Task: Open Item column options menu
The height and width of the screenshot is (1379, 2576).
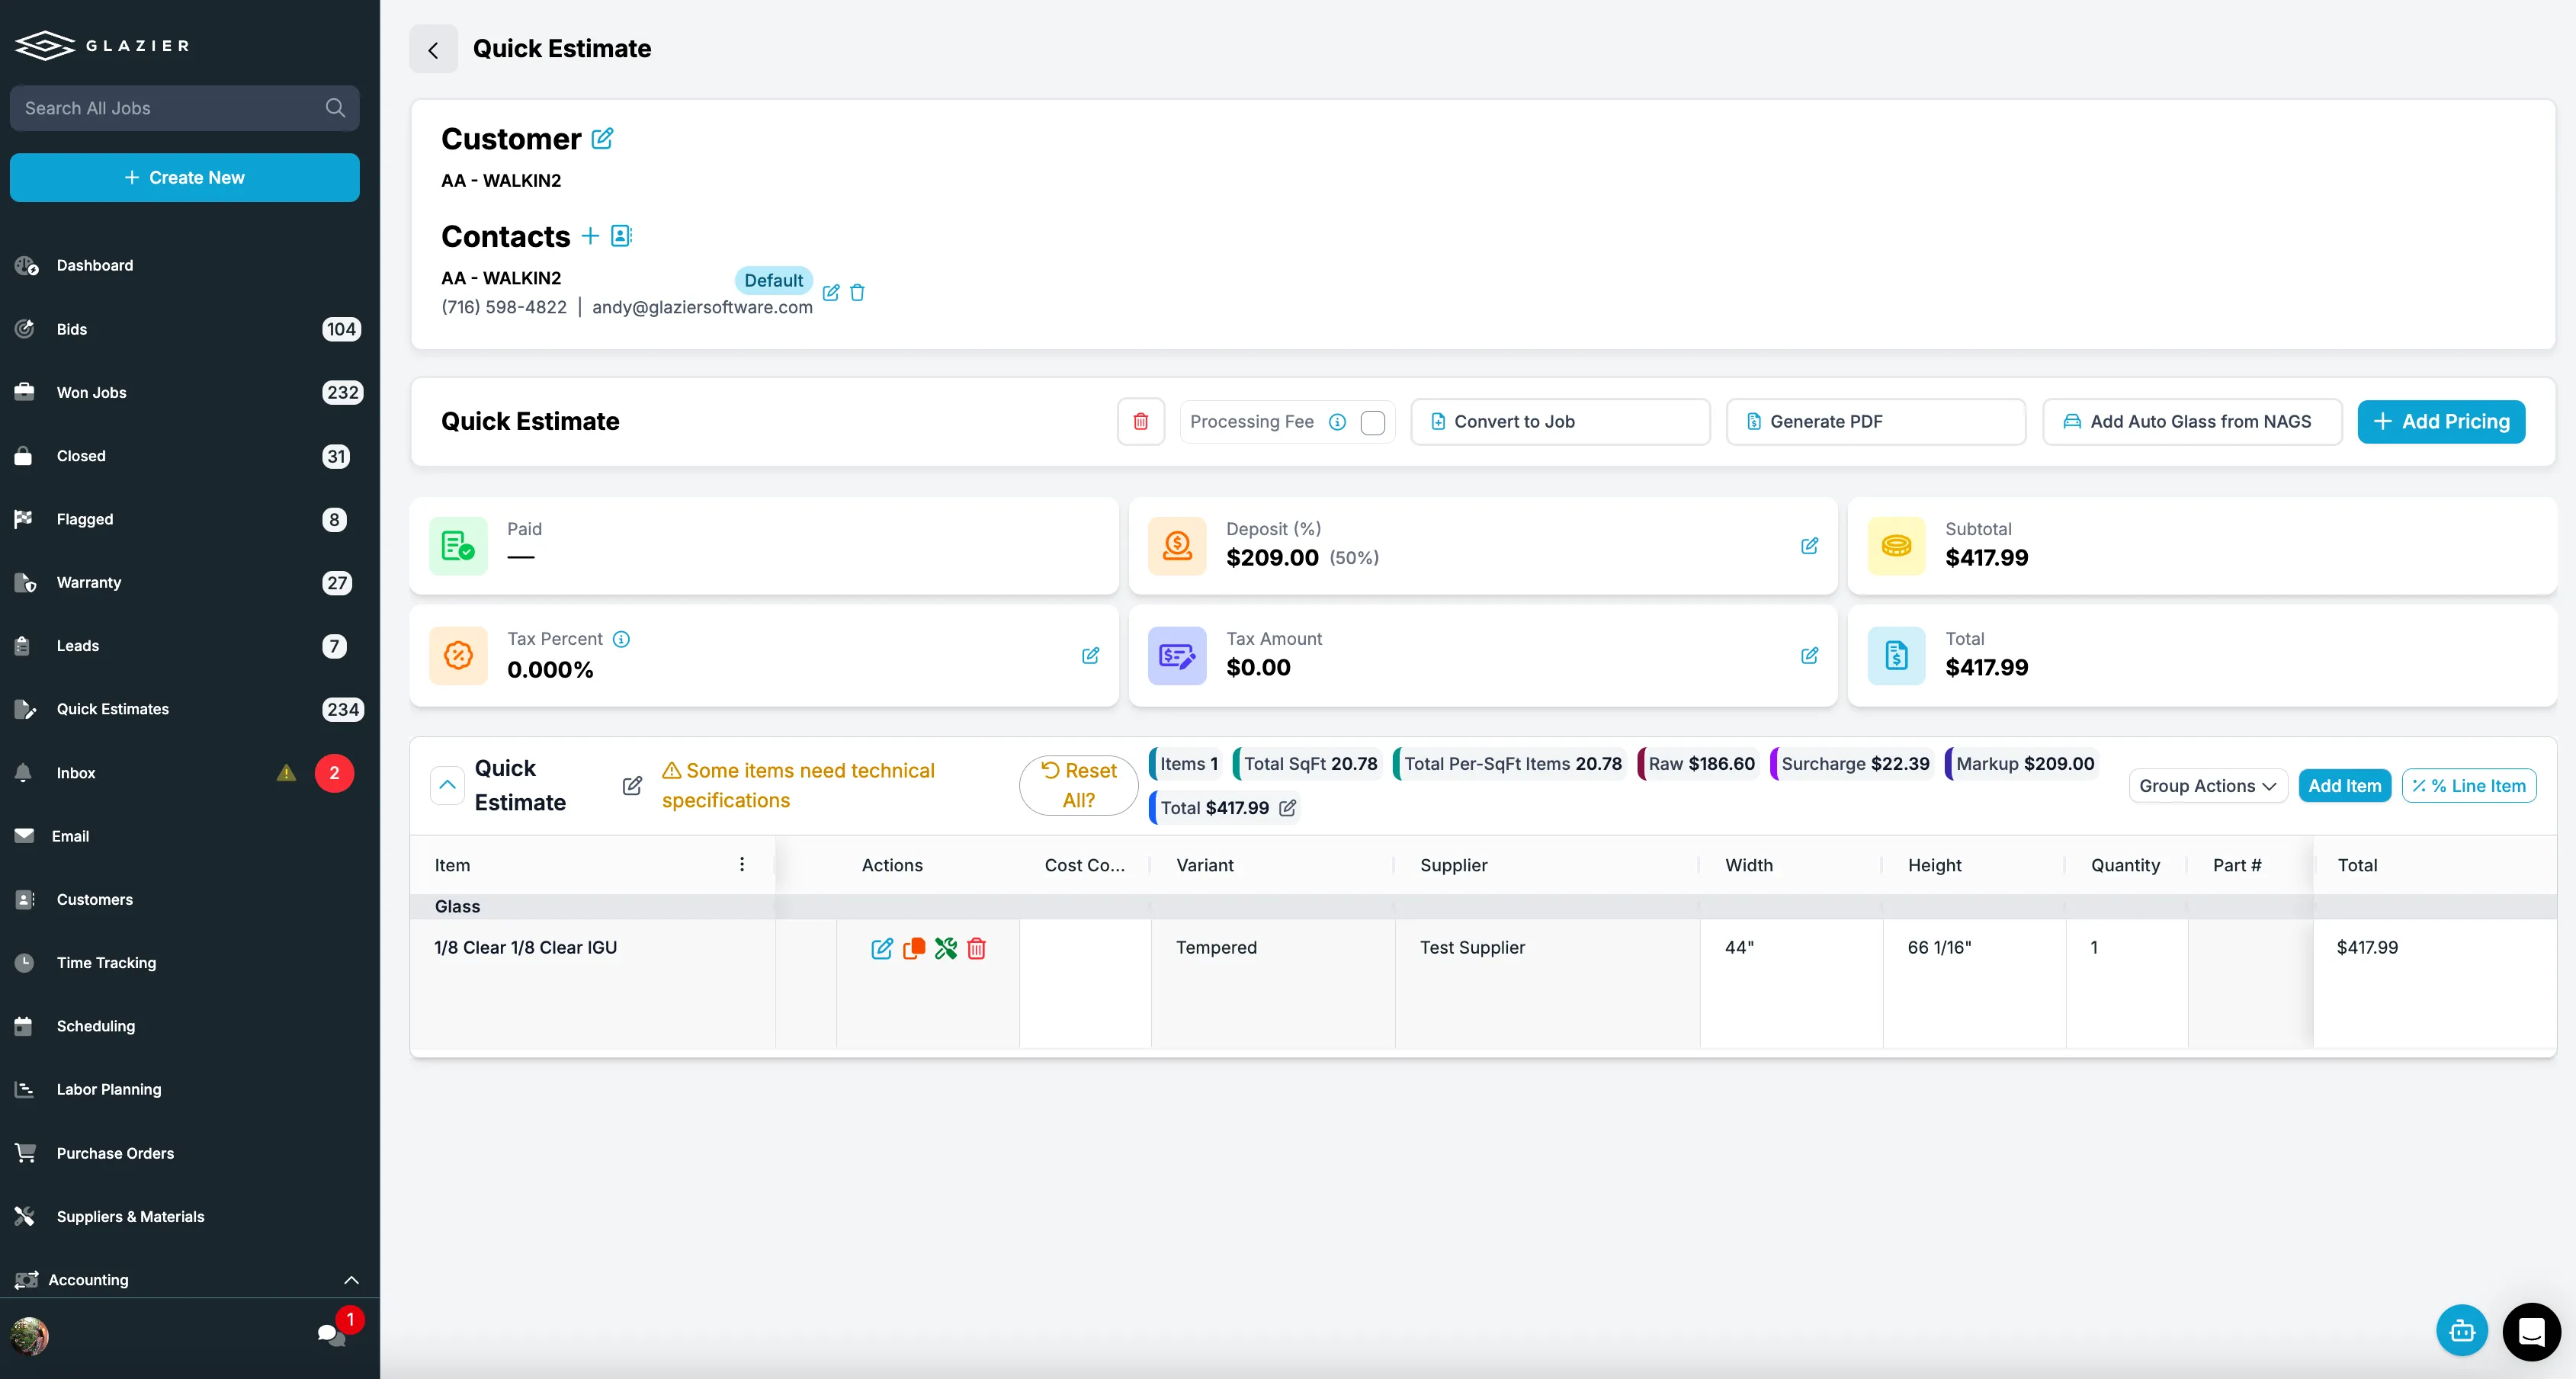Action: click(741, 865)
